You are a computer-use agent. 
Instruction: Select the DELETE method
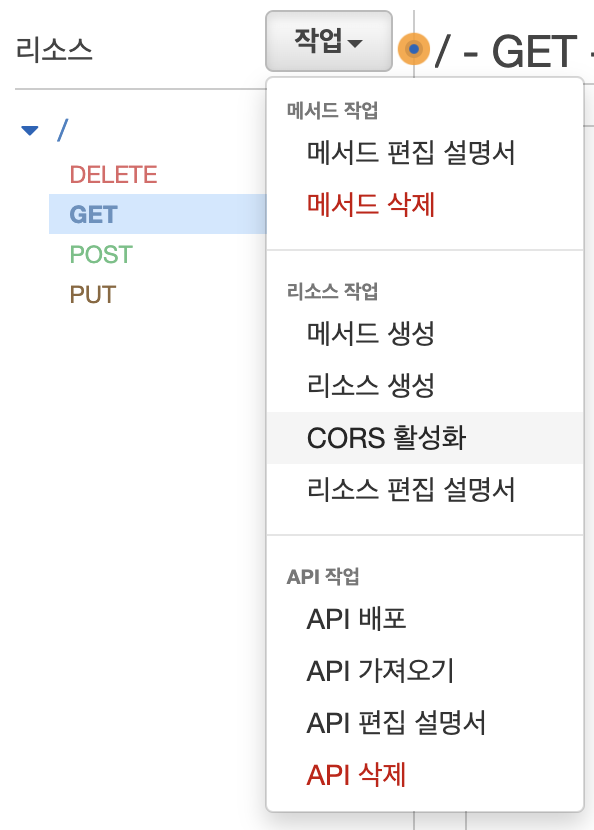click(x=113, y=175)
